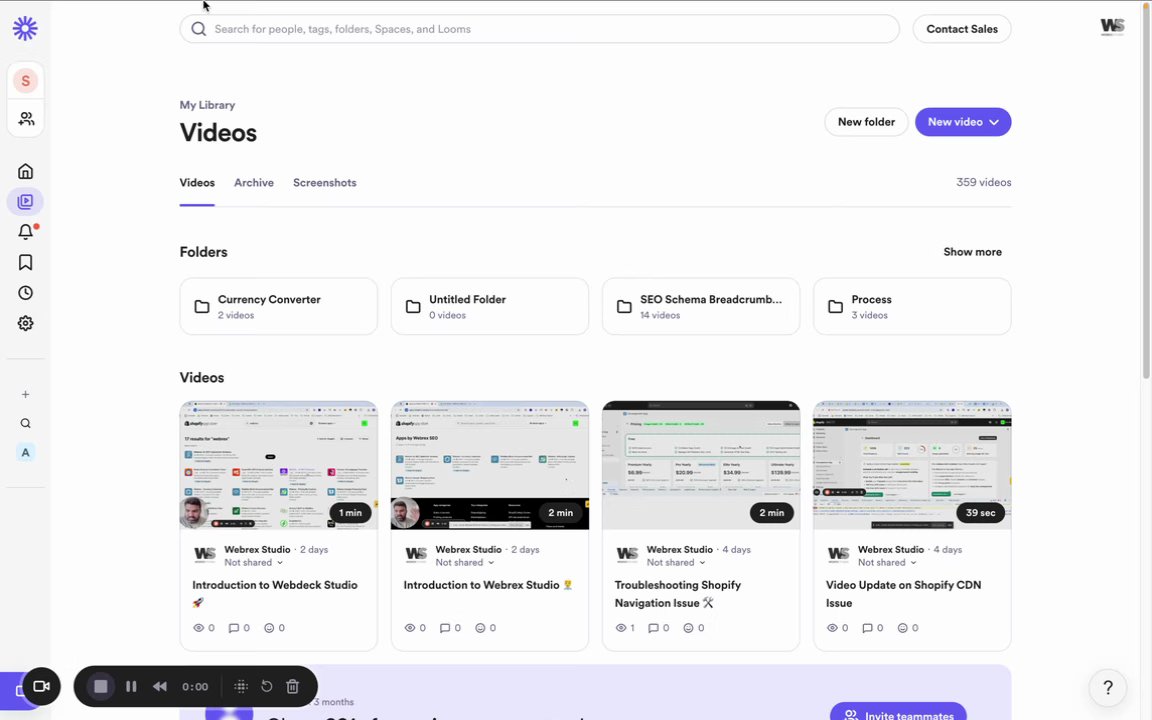The height and width of the screenshot is (720, 1152).
Task: Click reaction smiley on Troubleshooting Shopify Navigation card
Action: coord(688,628)
